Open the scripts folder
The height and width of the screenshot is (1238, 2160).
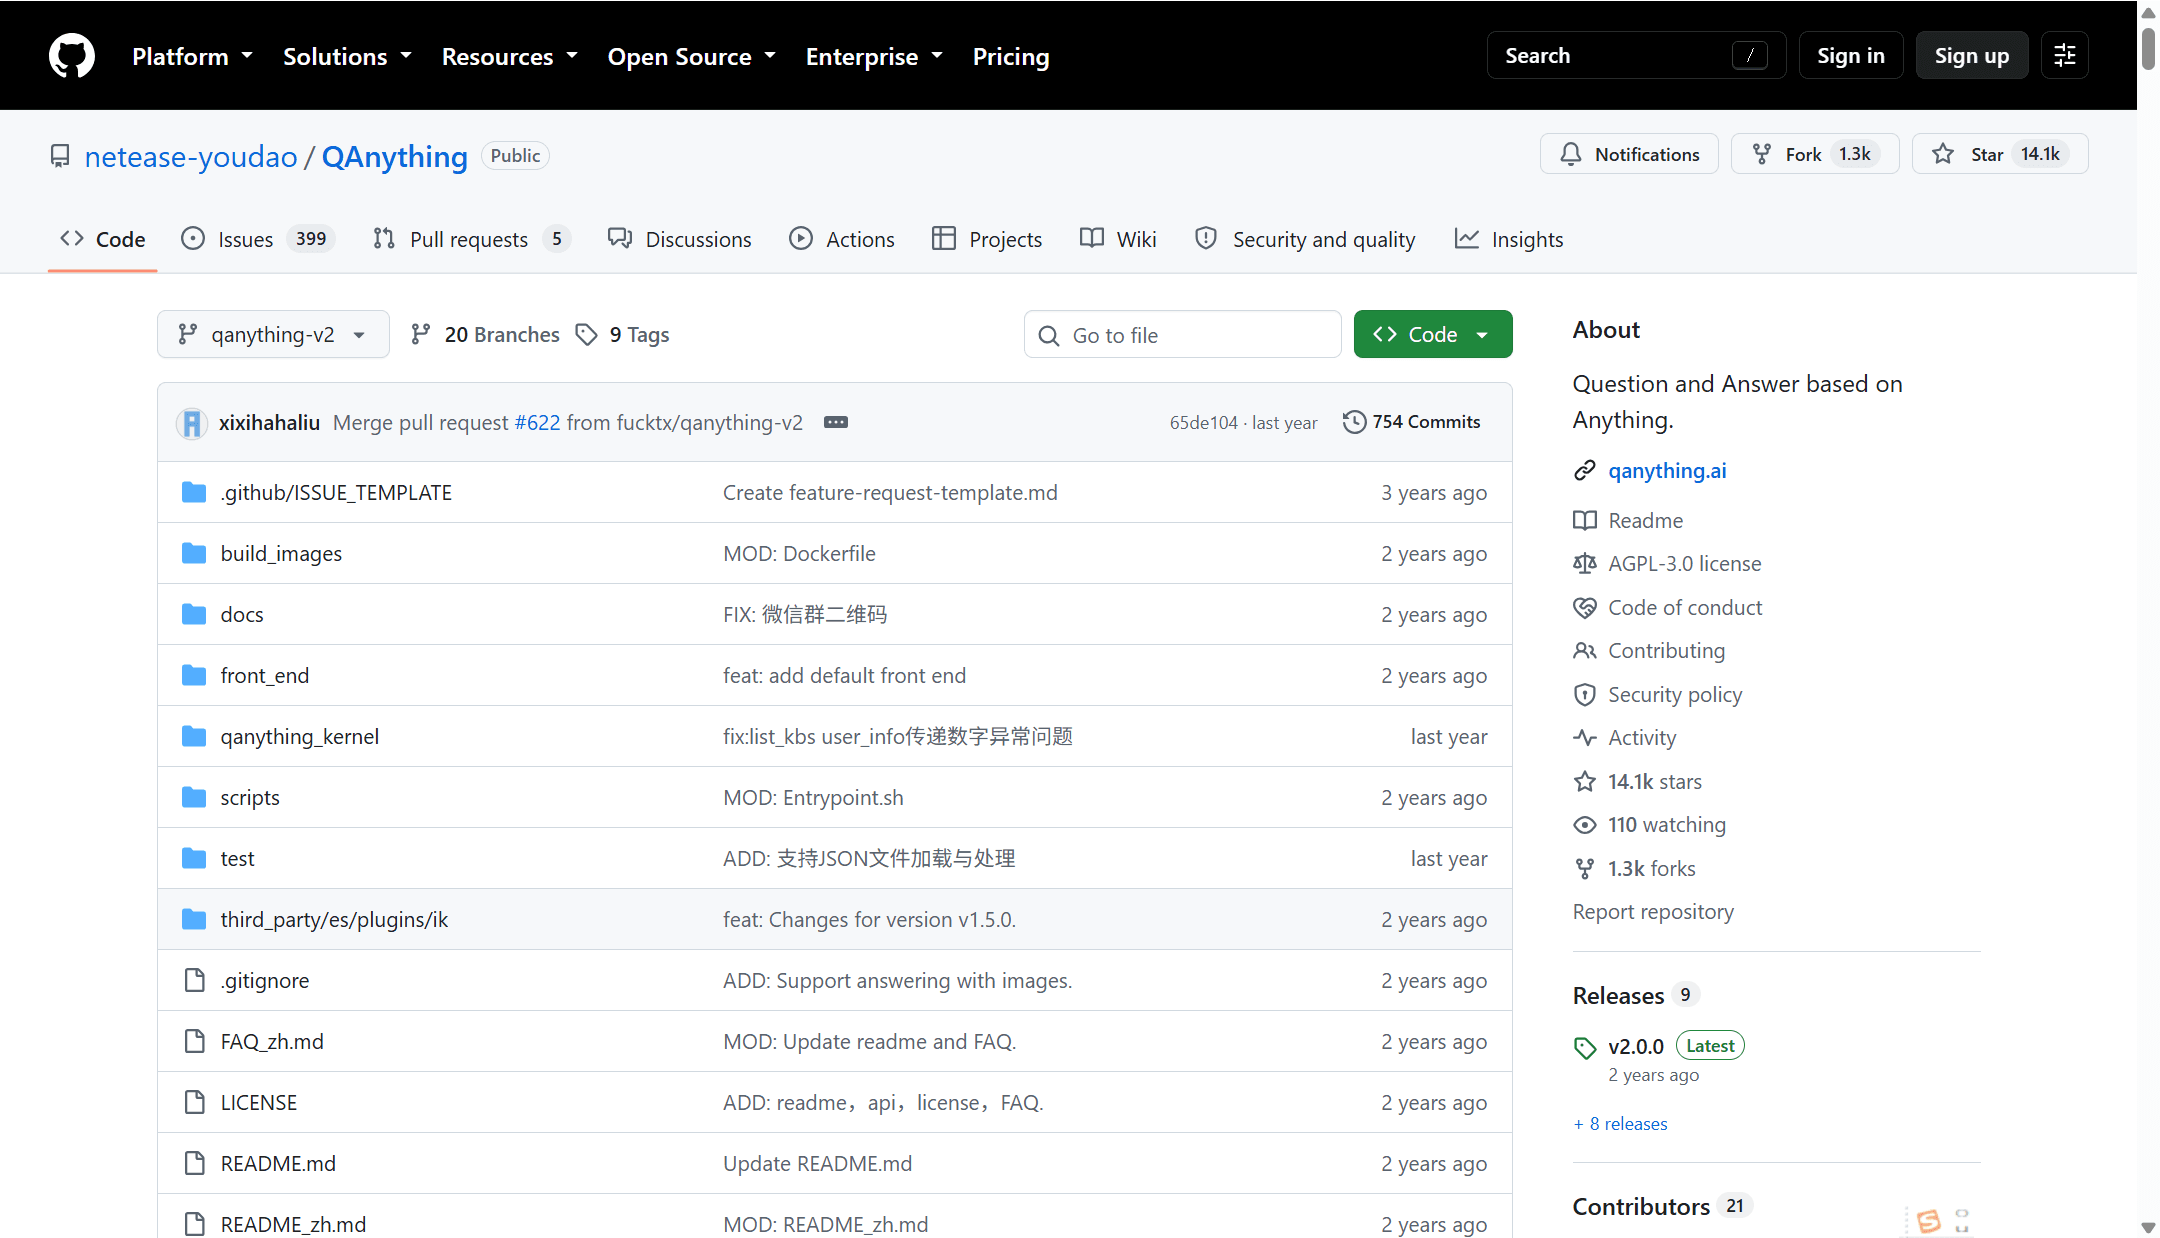(x=250, y=798)
